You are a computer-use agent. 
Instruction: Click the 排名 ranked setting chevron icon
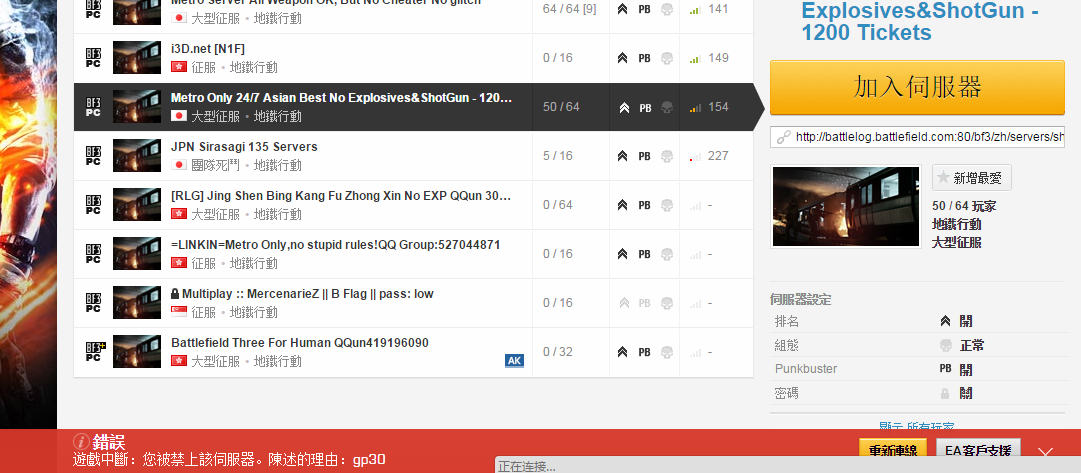[x=945, y=321]
